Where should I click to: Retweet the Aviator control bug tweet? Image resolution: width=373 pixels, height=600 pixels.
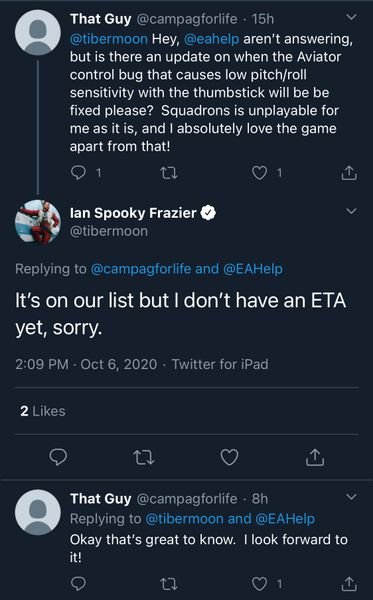(168, 173)
